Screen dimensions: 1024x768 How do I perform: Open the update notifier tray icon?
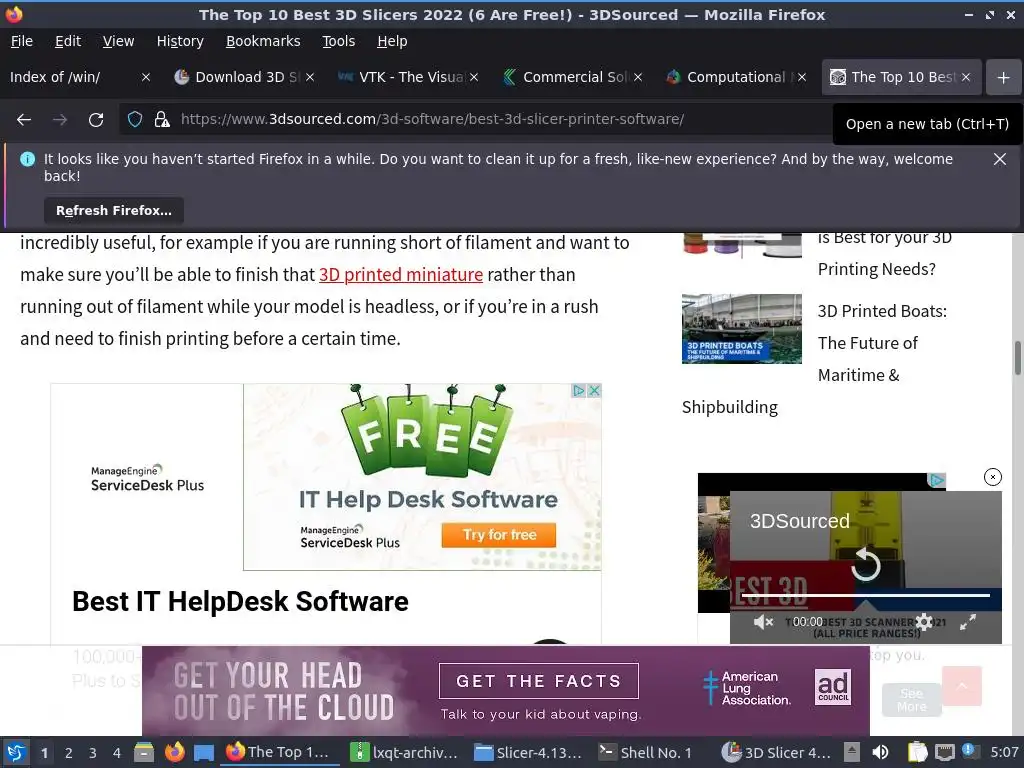[969, 751]
